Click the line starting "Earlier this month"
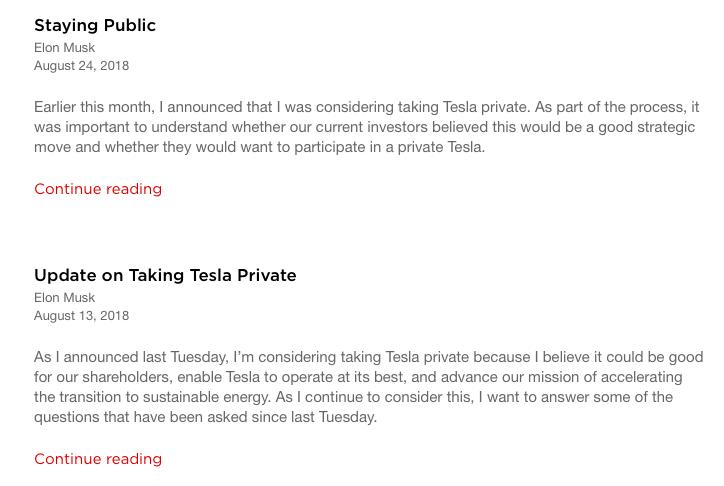Viewport: 724px width, 486px height. 367,108
